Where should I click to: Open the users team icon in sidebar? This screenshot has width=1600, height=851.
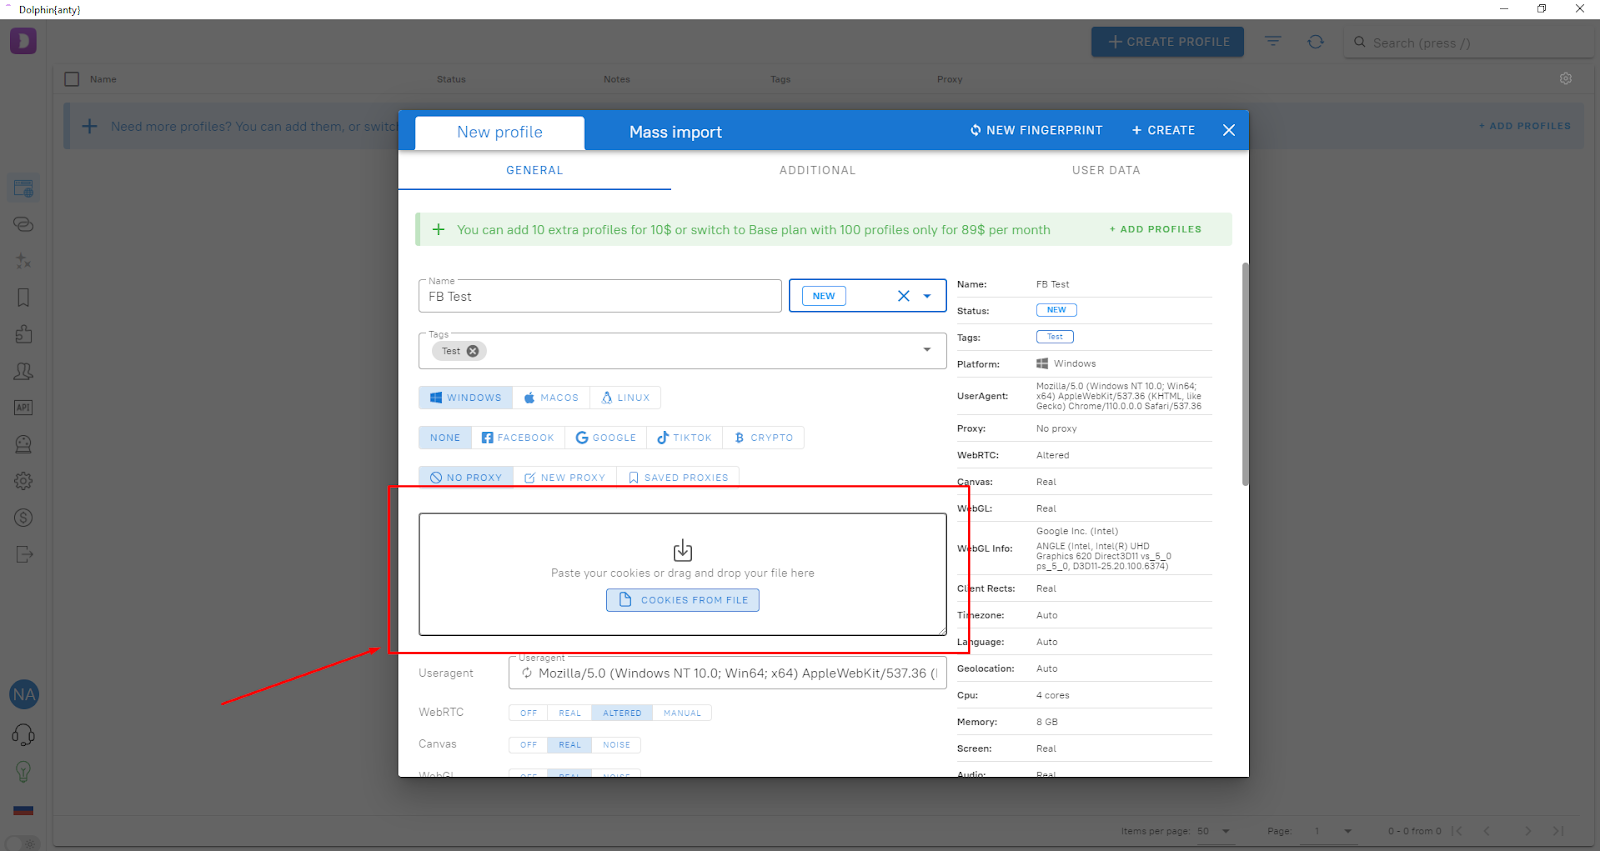[x=23, y=371]
